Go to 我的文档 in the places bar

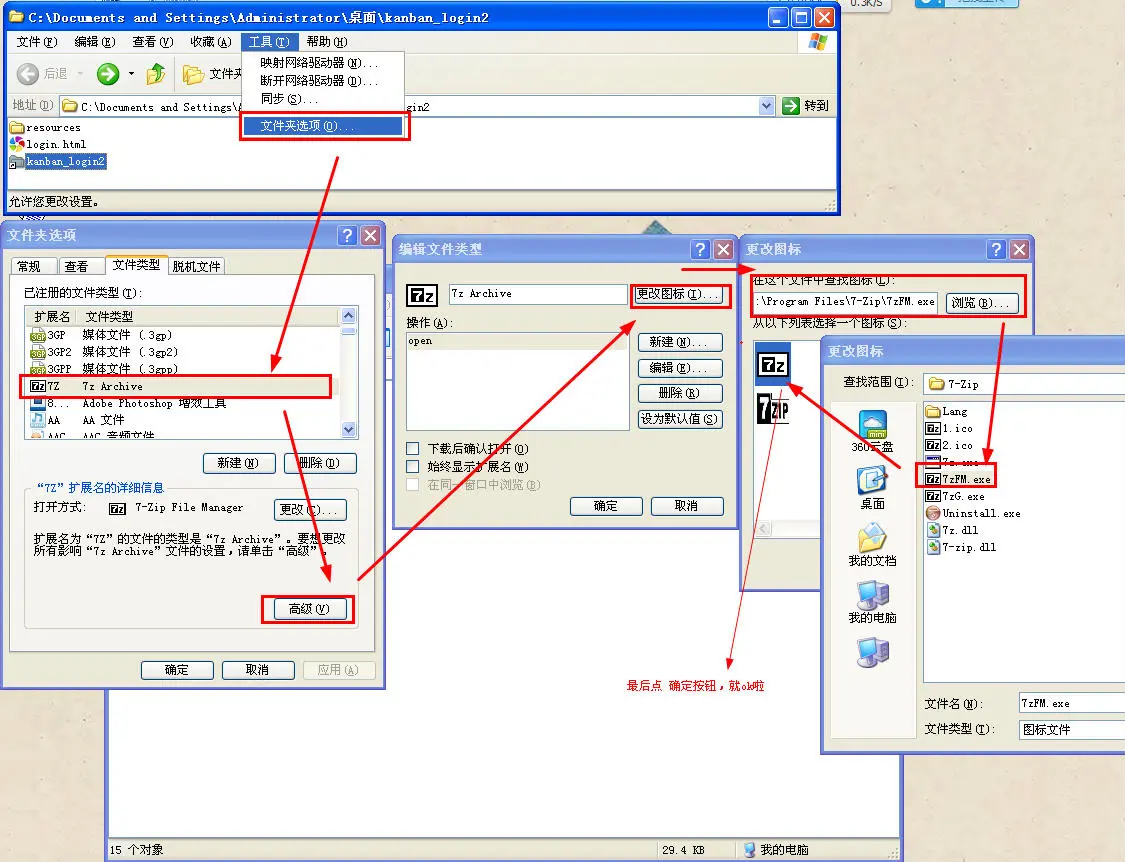click(x=872, y=546)
